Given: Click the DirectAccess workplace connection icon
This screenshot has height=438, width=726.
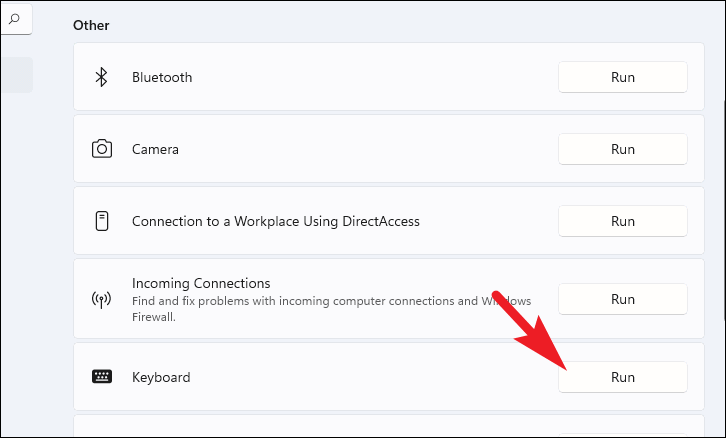Looking at the screenshot, I should pos(101,221).
